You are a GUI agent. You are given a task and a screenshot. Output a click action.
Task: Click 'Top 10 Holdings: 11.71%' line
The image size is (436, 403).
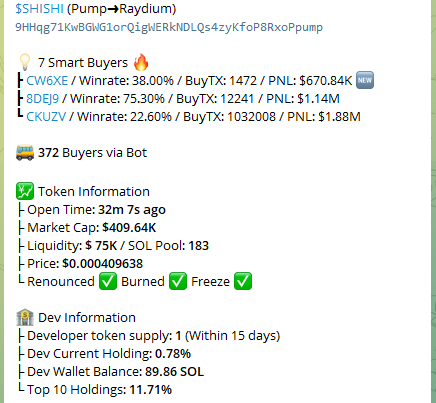[x=99, y=390]
